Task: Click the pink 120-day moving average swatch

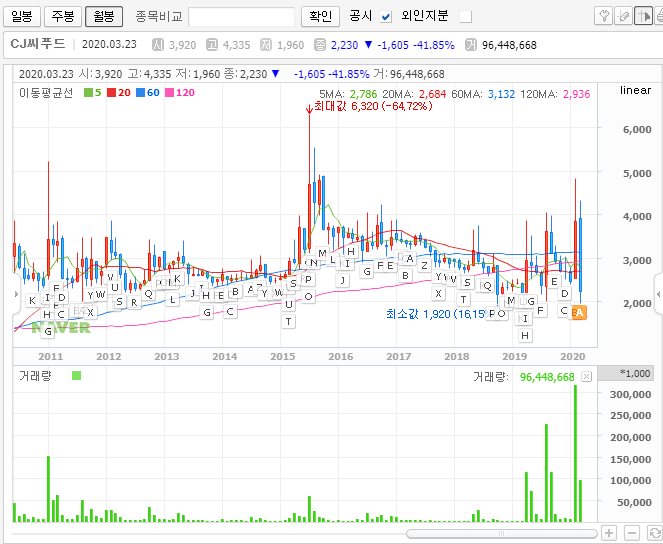Action: [x=170, y=93]
